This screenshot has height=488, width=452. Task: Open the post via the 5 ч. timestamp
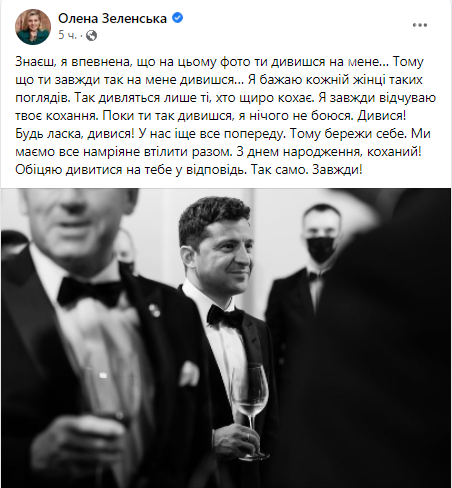click(x=67, y=35)
